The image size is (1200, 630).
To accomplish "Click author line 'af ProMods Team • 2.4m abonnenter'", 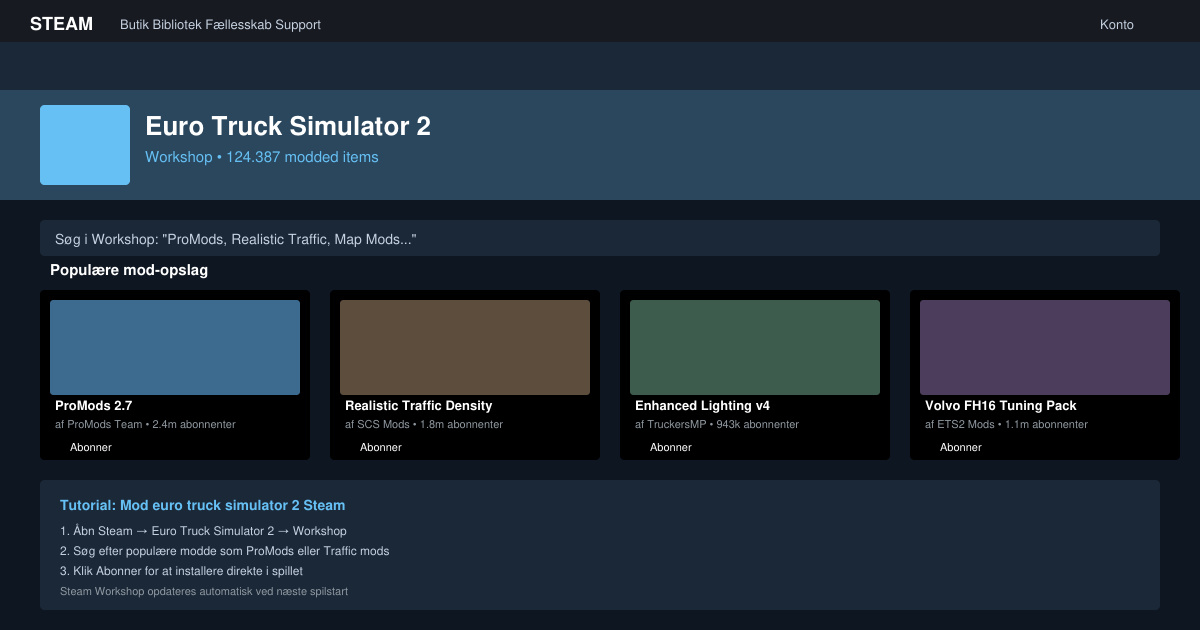I will coord(145,425).
